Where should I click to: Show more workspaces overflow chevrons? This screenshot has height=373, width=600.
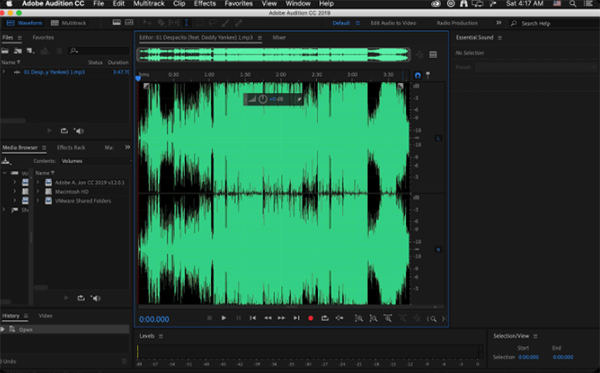pos(499,23)
